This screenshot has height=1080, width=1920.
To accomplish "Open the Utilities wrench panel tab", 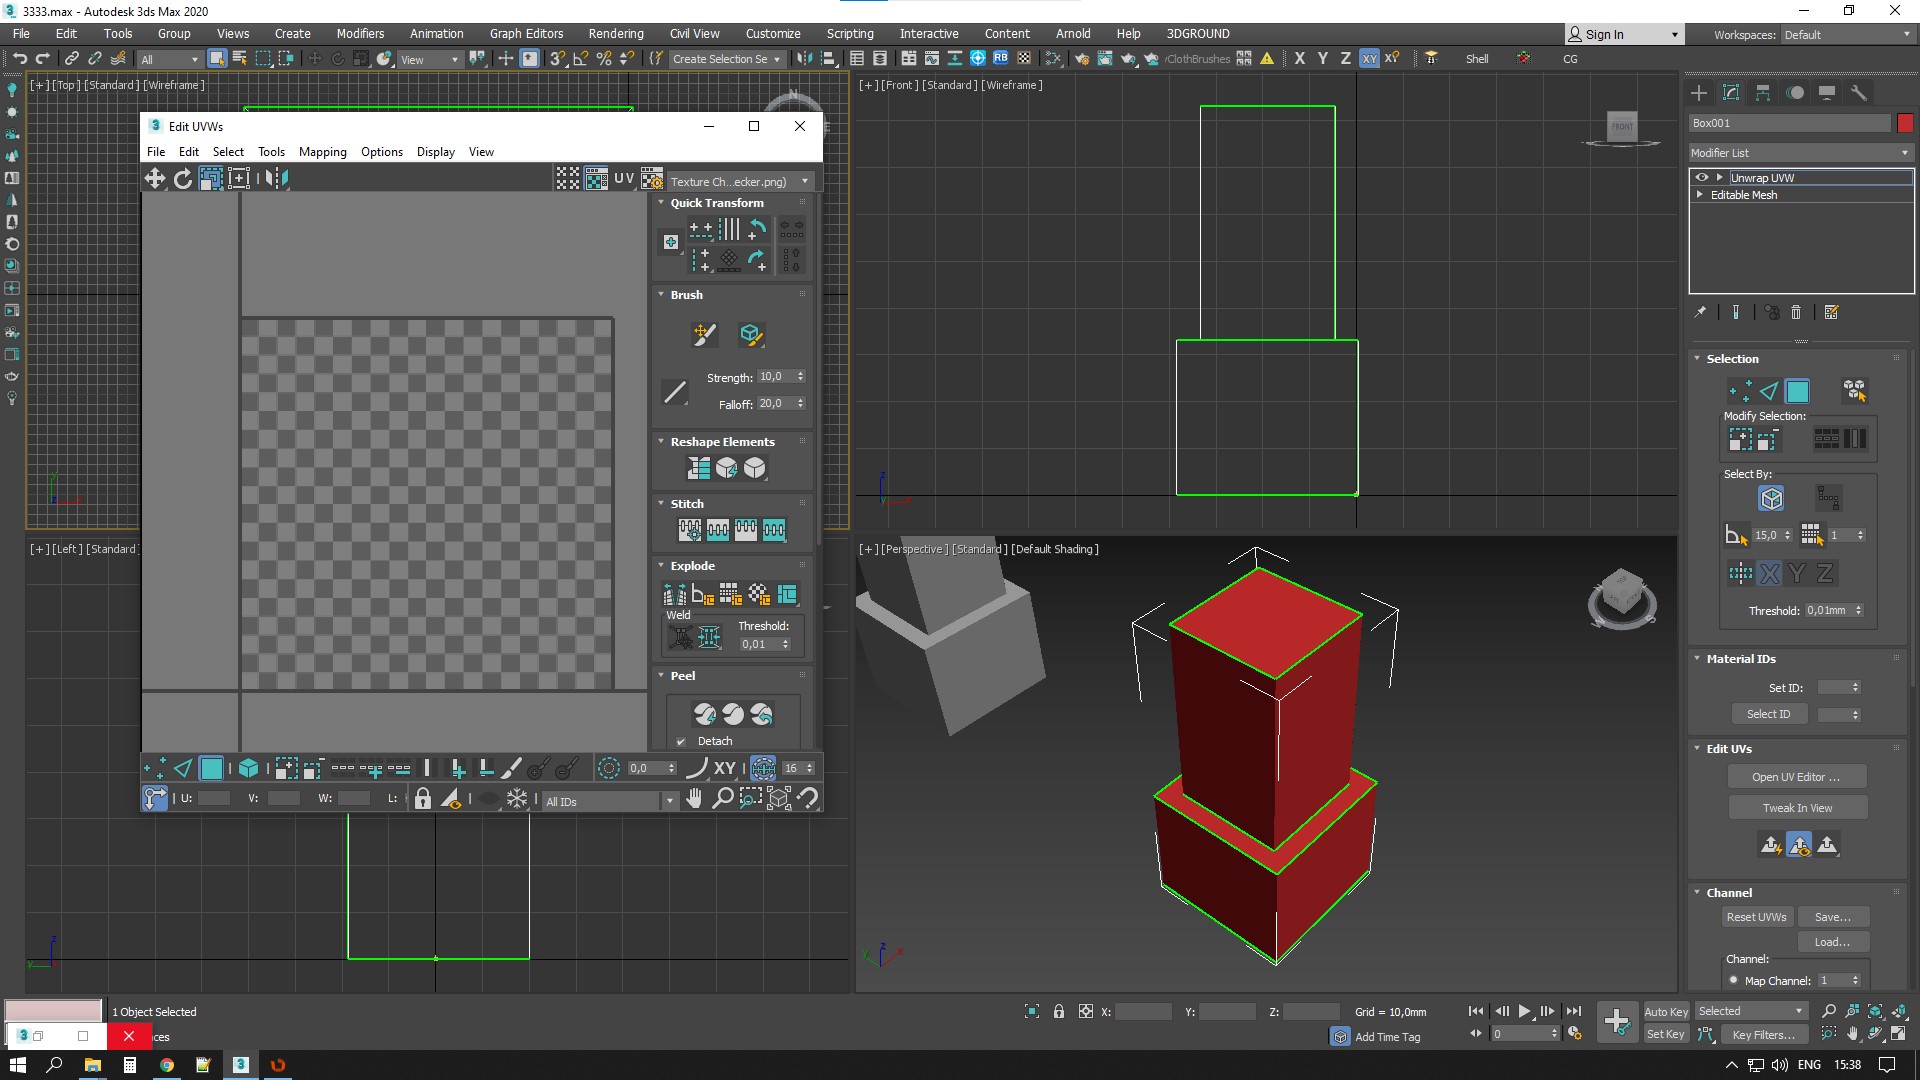I will tap(1859, 93).
